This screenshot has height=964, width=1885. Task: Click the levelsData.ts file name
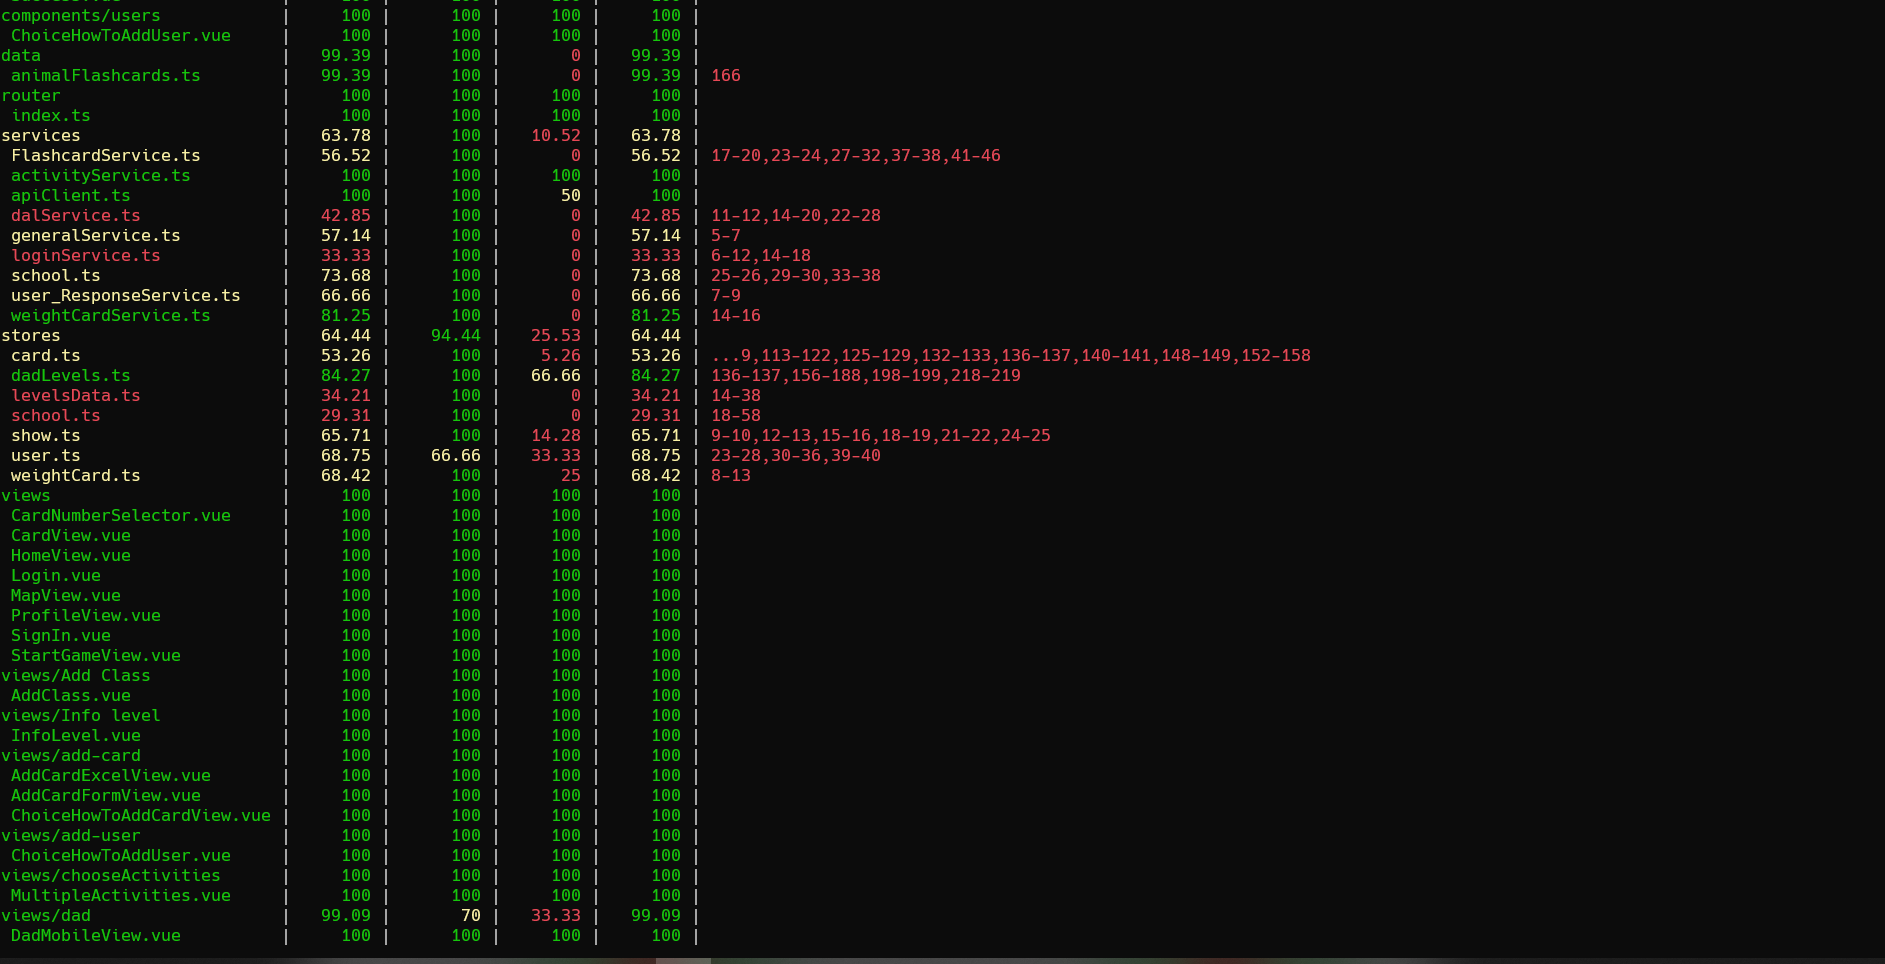[x=76, y=396]
